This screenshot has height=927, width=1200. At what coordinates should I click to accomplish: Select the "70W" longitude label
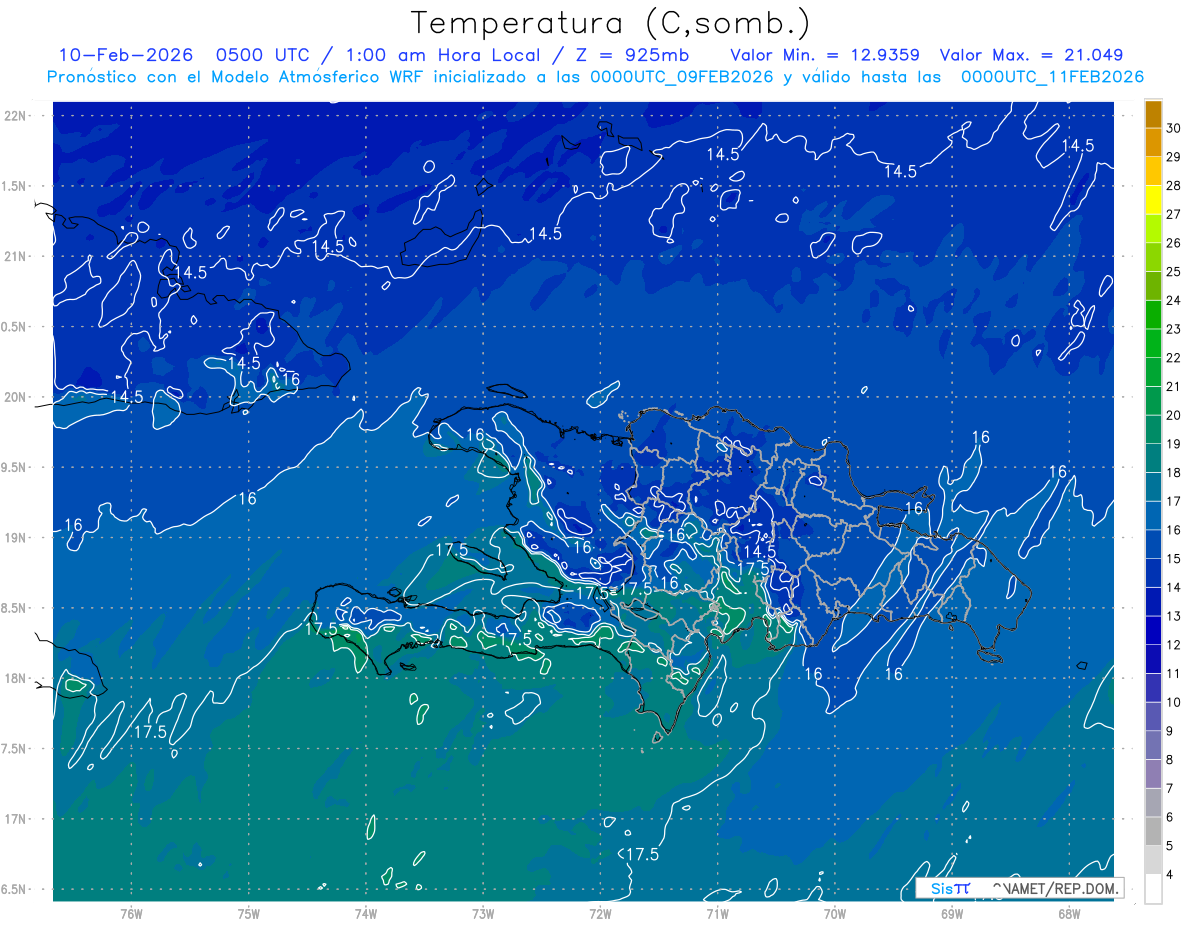pyautogui.click(x=835, y=914)
